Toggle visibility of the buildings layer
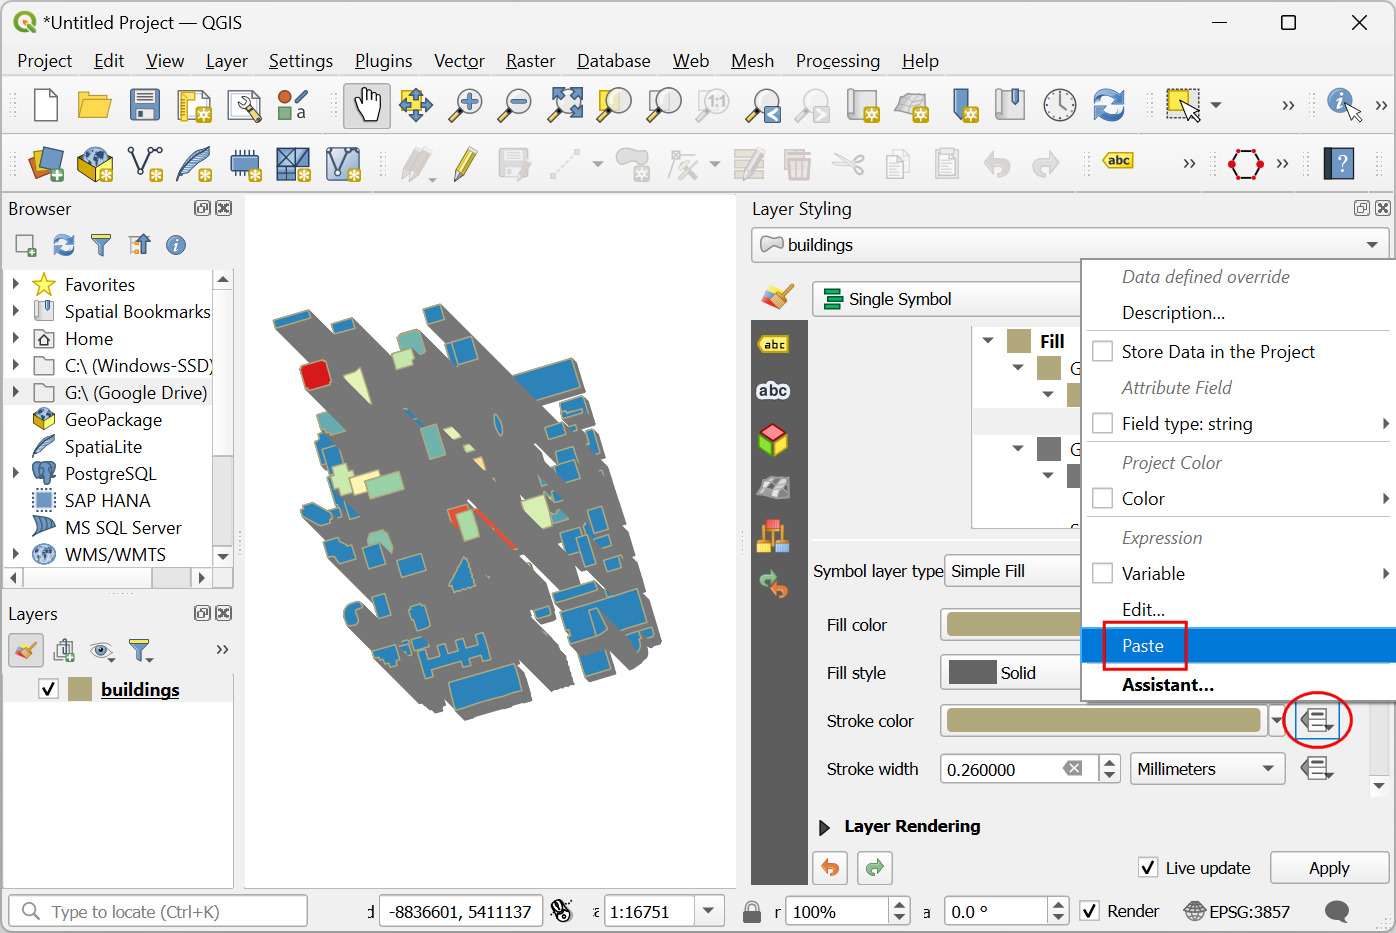1396x933 pixels. coord(48,689)
